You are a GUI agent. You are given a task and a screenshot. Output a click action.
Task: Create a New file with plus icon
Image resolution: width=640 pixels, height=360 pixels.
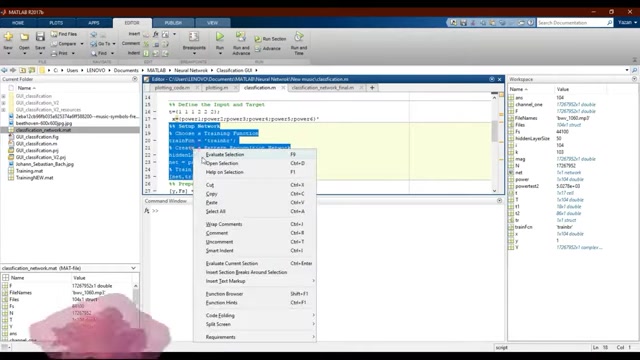(x=8, y=37)
